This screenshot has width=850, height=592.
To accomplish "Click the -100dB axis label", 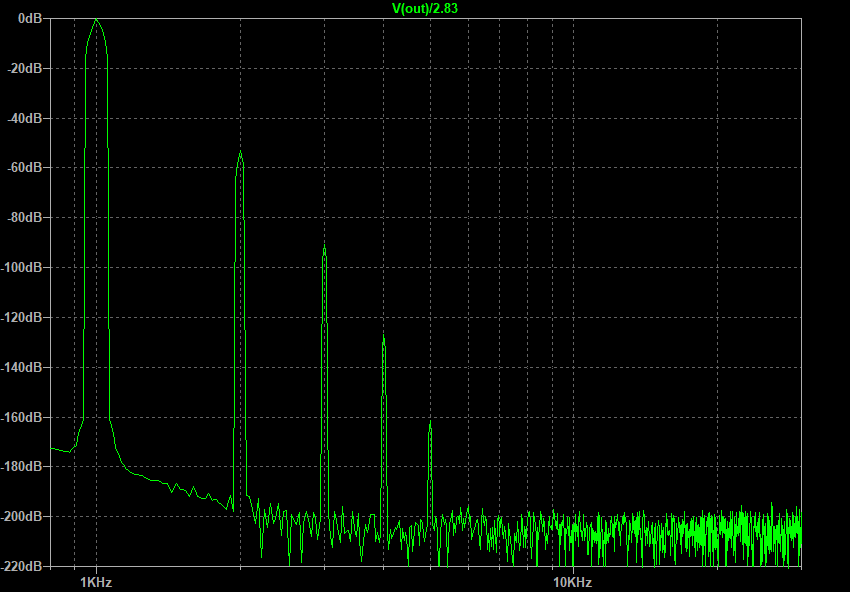I will [21, 267].
